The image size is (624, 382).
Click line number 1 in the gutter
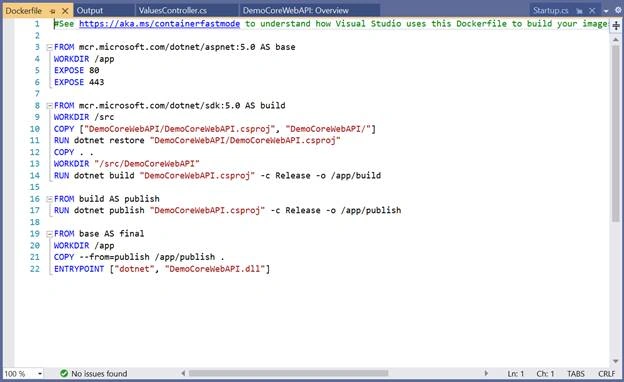click(37, 24)
